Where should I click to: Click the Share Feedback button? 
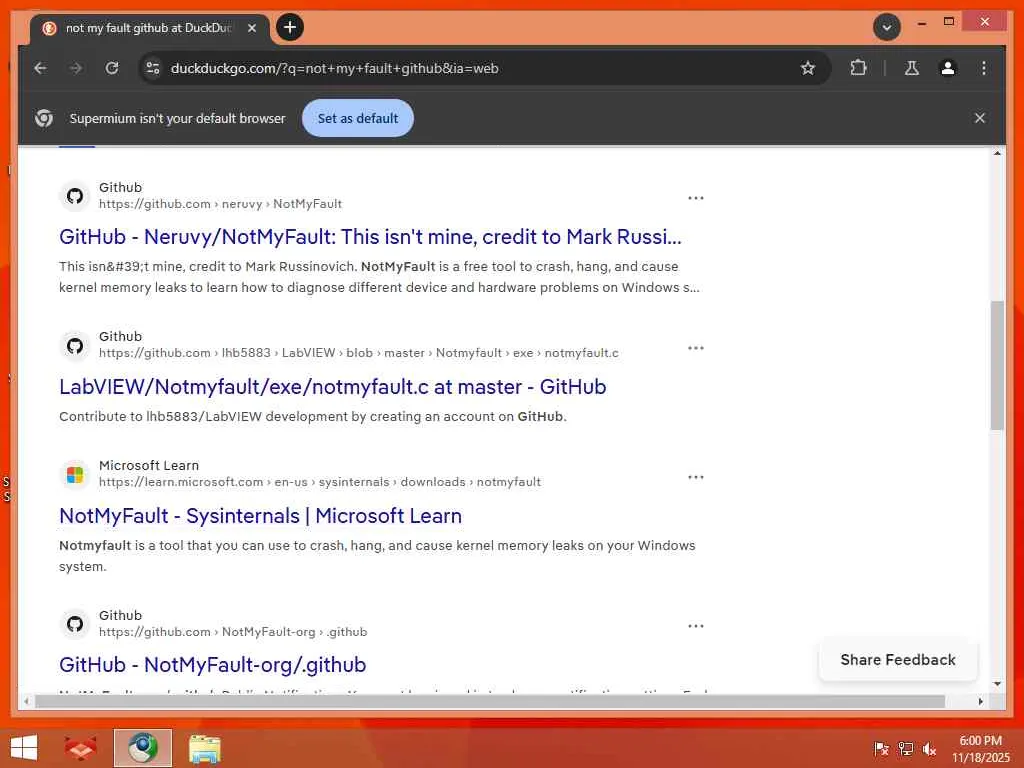pos(897,660)
